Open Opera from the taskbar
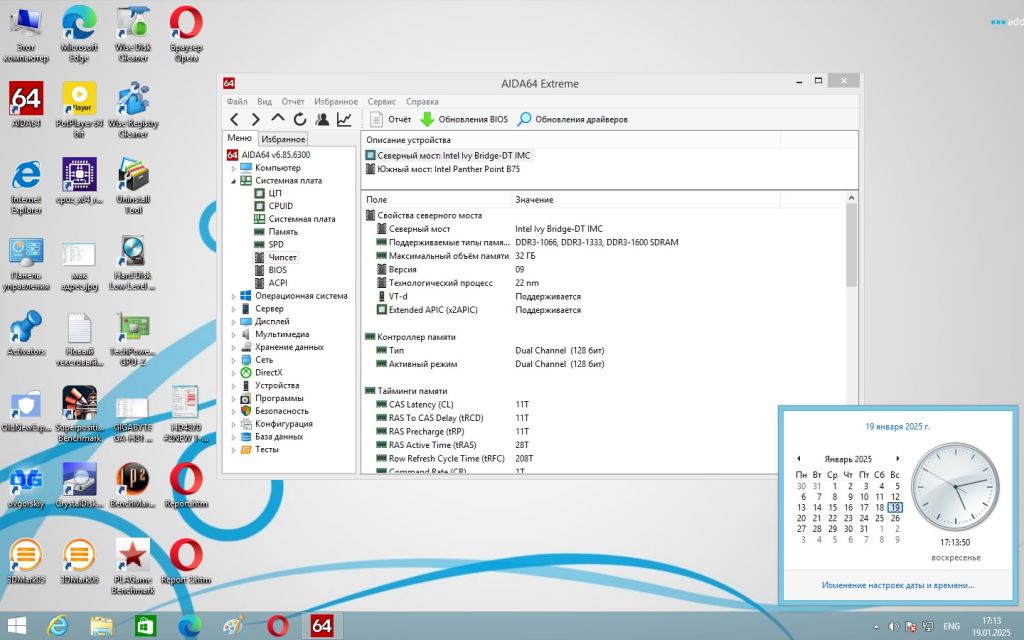Image resolution: width=1024 pixels, height=640 pixels. click(278, 626)
